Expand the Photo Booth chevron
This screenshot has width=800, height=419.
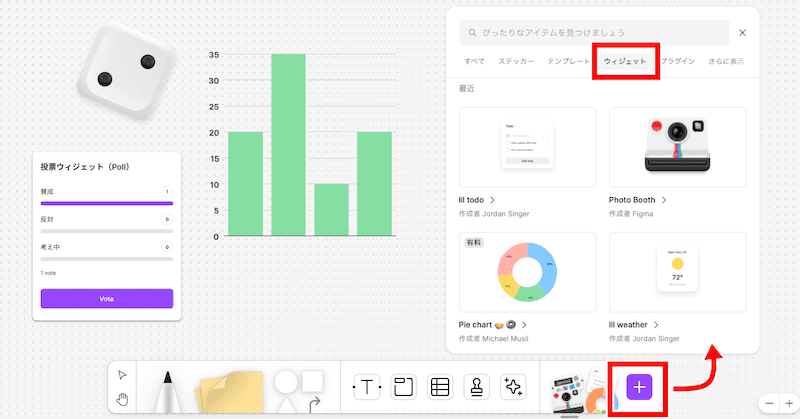(664, 200)
